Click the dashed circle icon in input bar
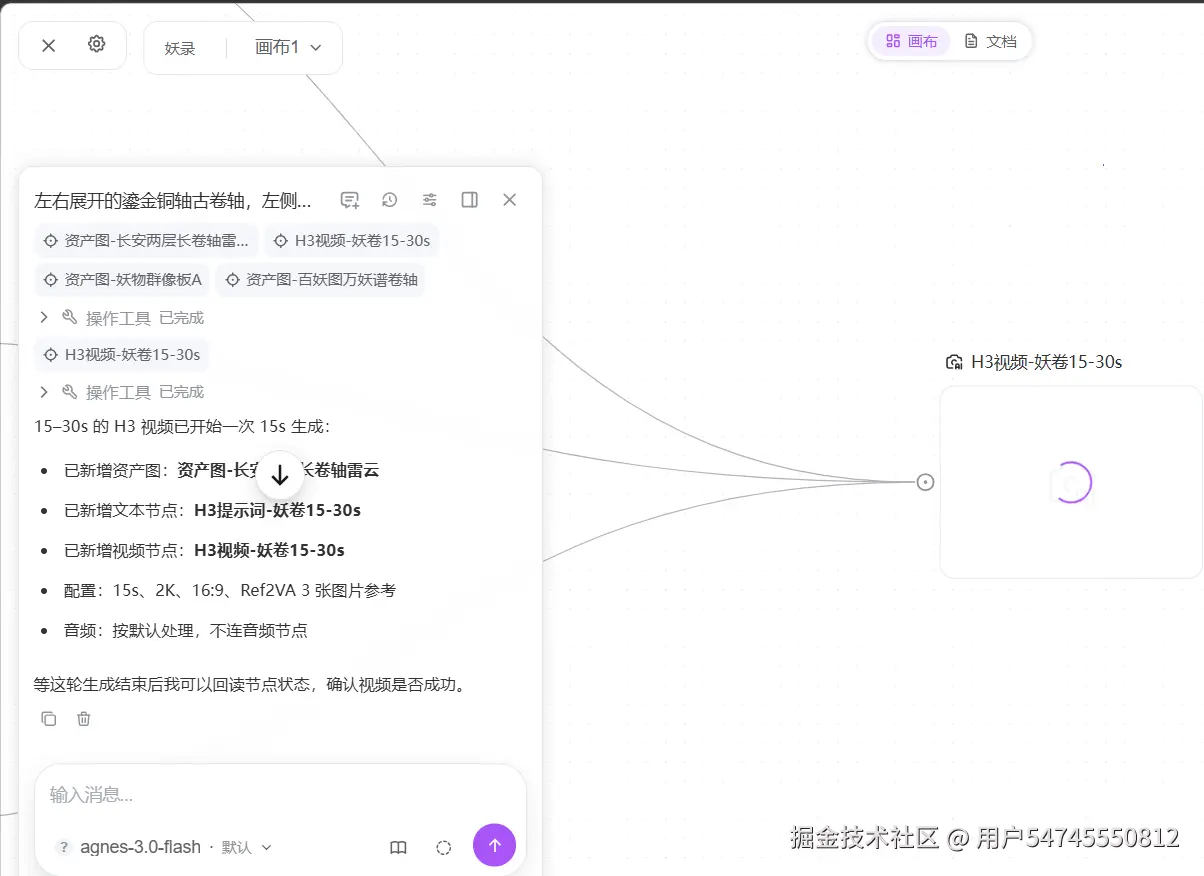Viewport: 1204px width, 876px height. tap(444, 847)
